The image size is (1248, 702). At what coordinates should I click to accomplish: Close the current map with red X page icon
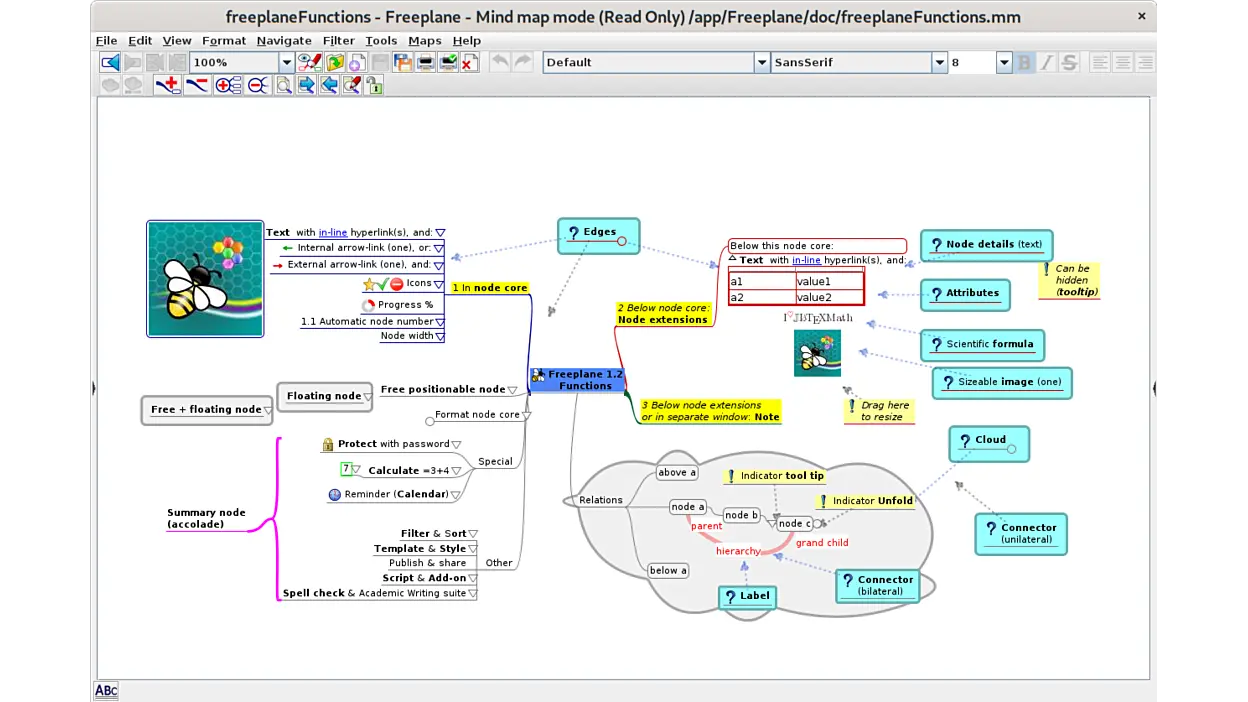click(470, 62)
